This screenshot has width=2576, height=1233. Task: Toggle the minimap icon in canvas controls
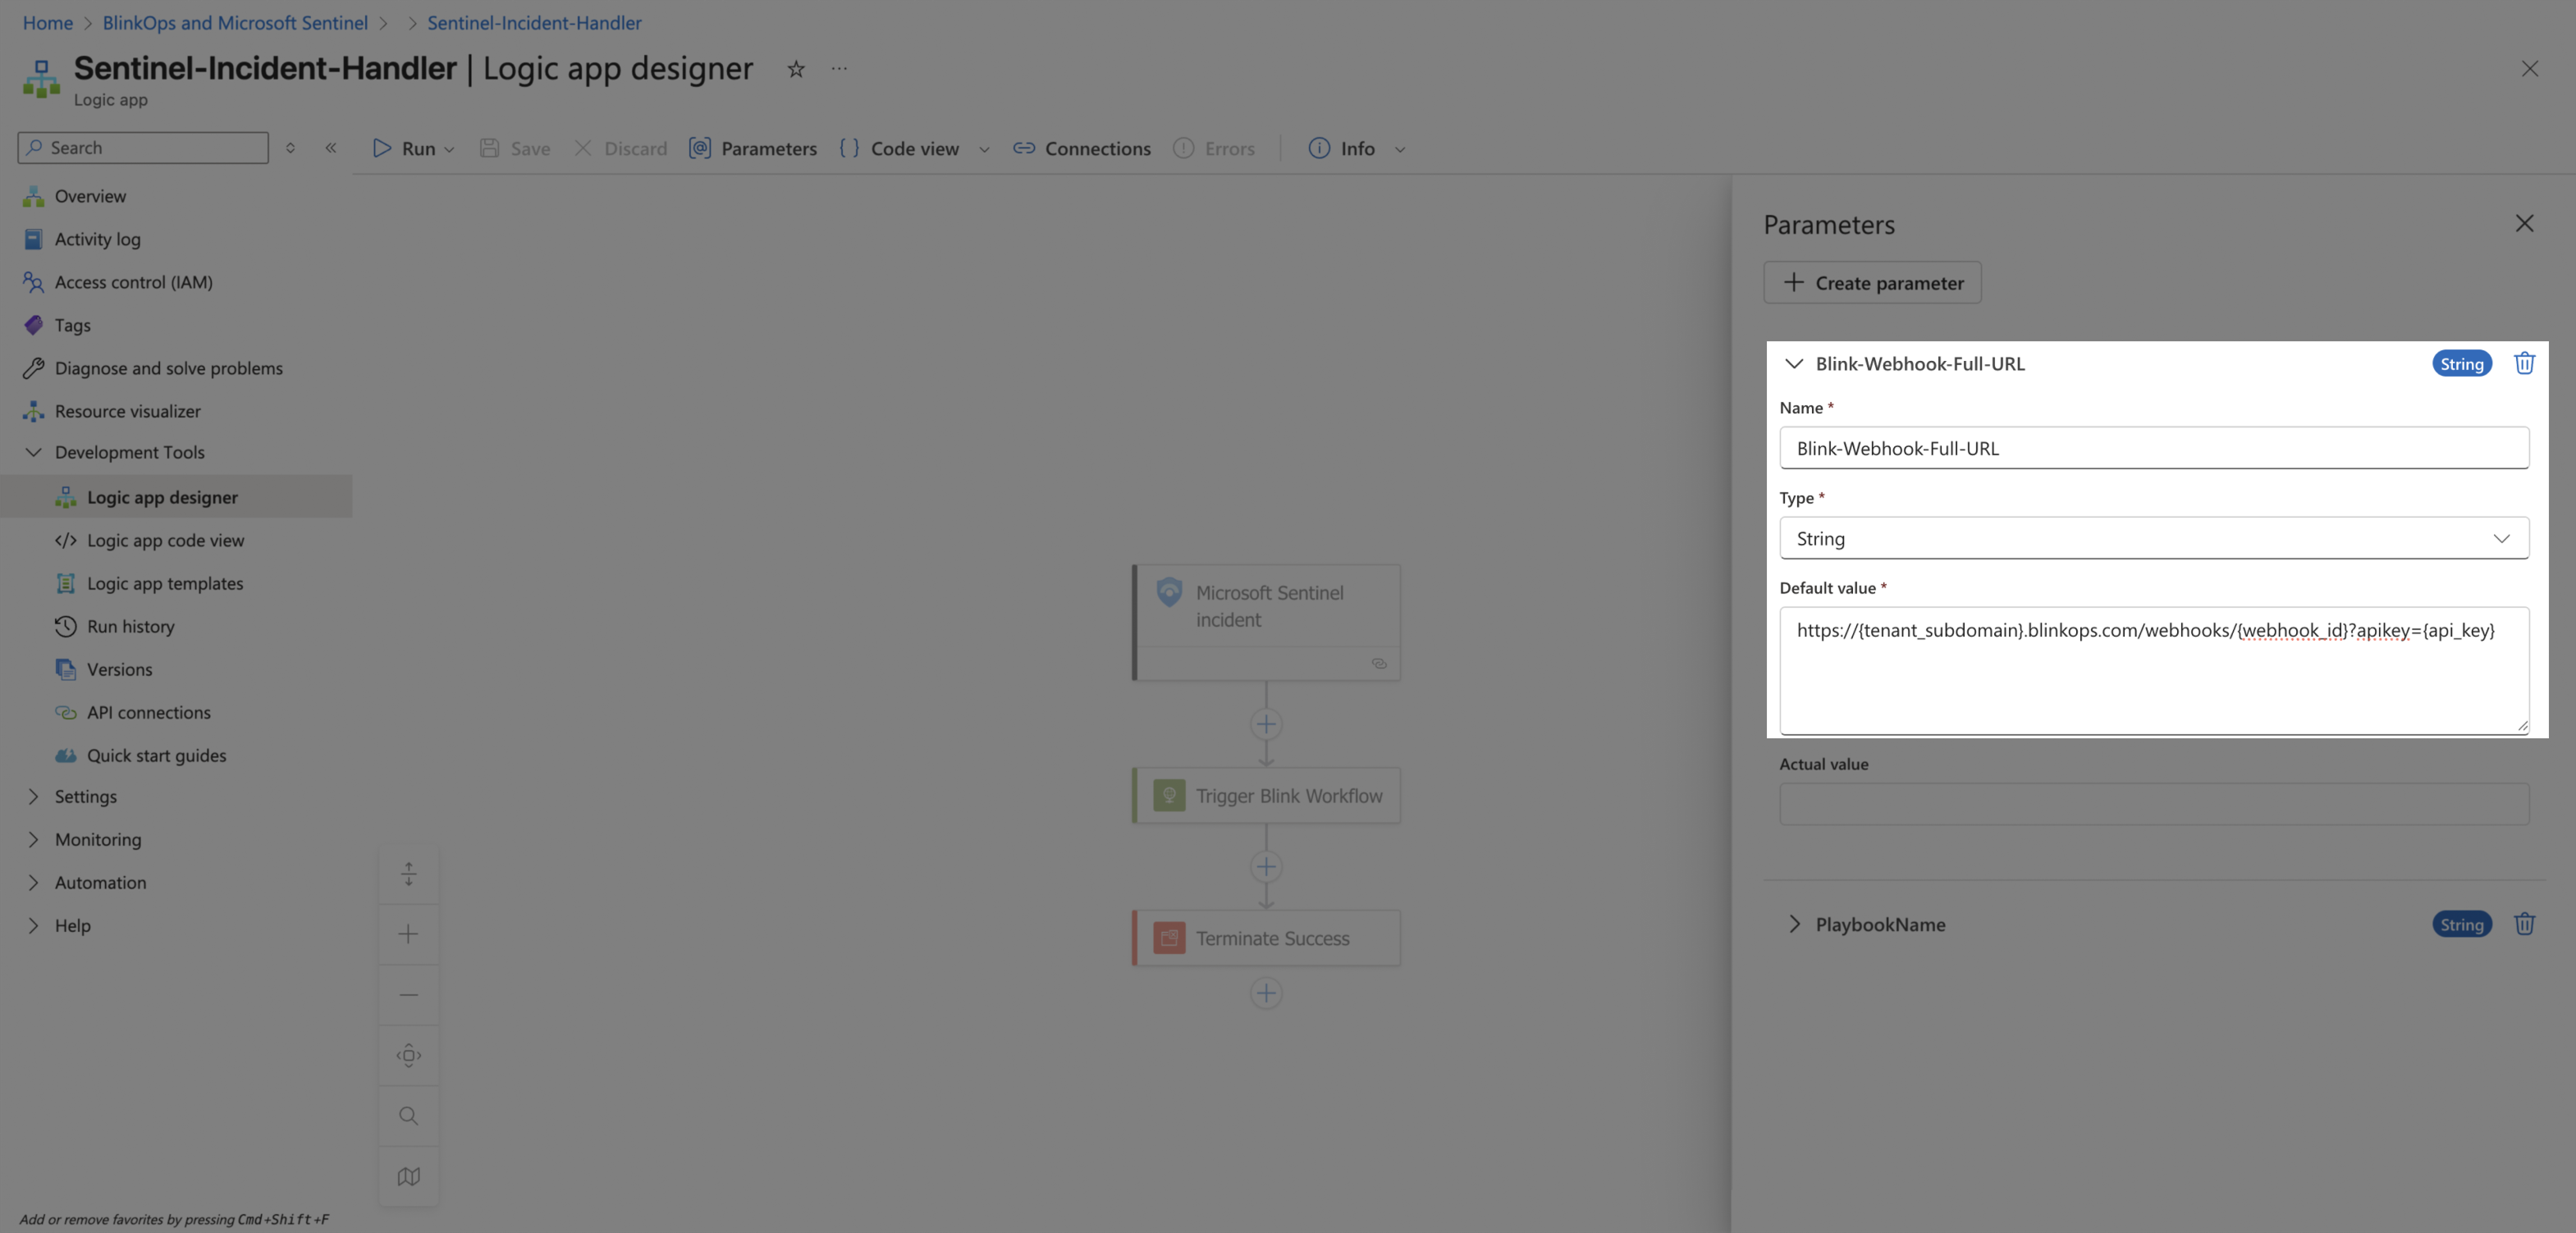[408, 1176]
